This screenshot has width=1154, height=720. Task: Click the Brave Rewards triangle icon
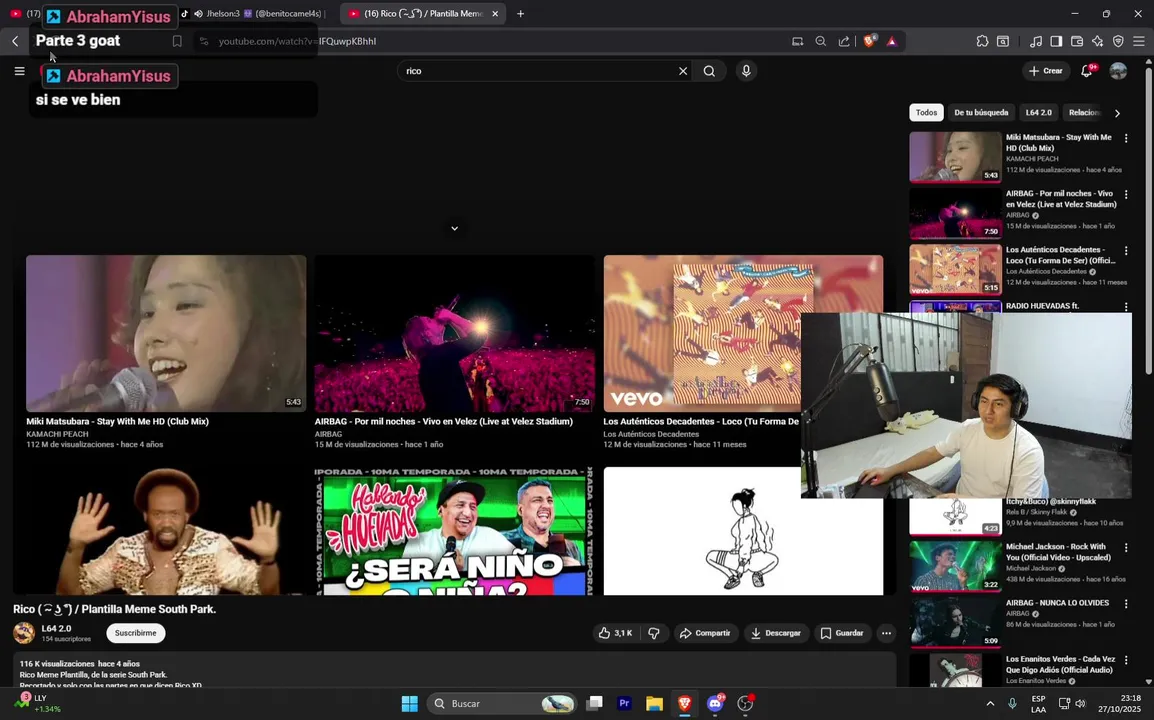(892, 41)
